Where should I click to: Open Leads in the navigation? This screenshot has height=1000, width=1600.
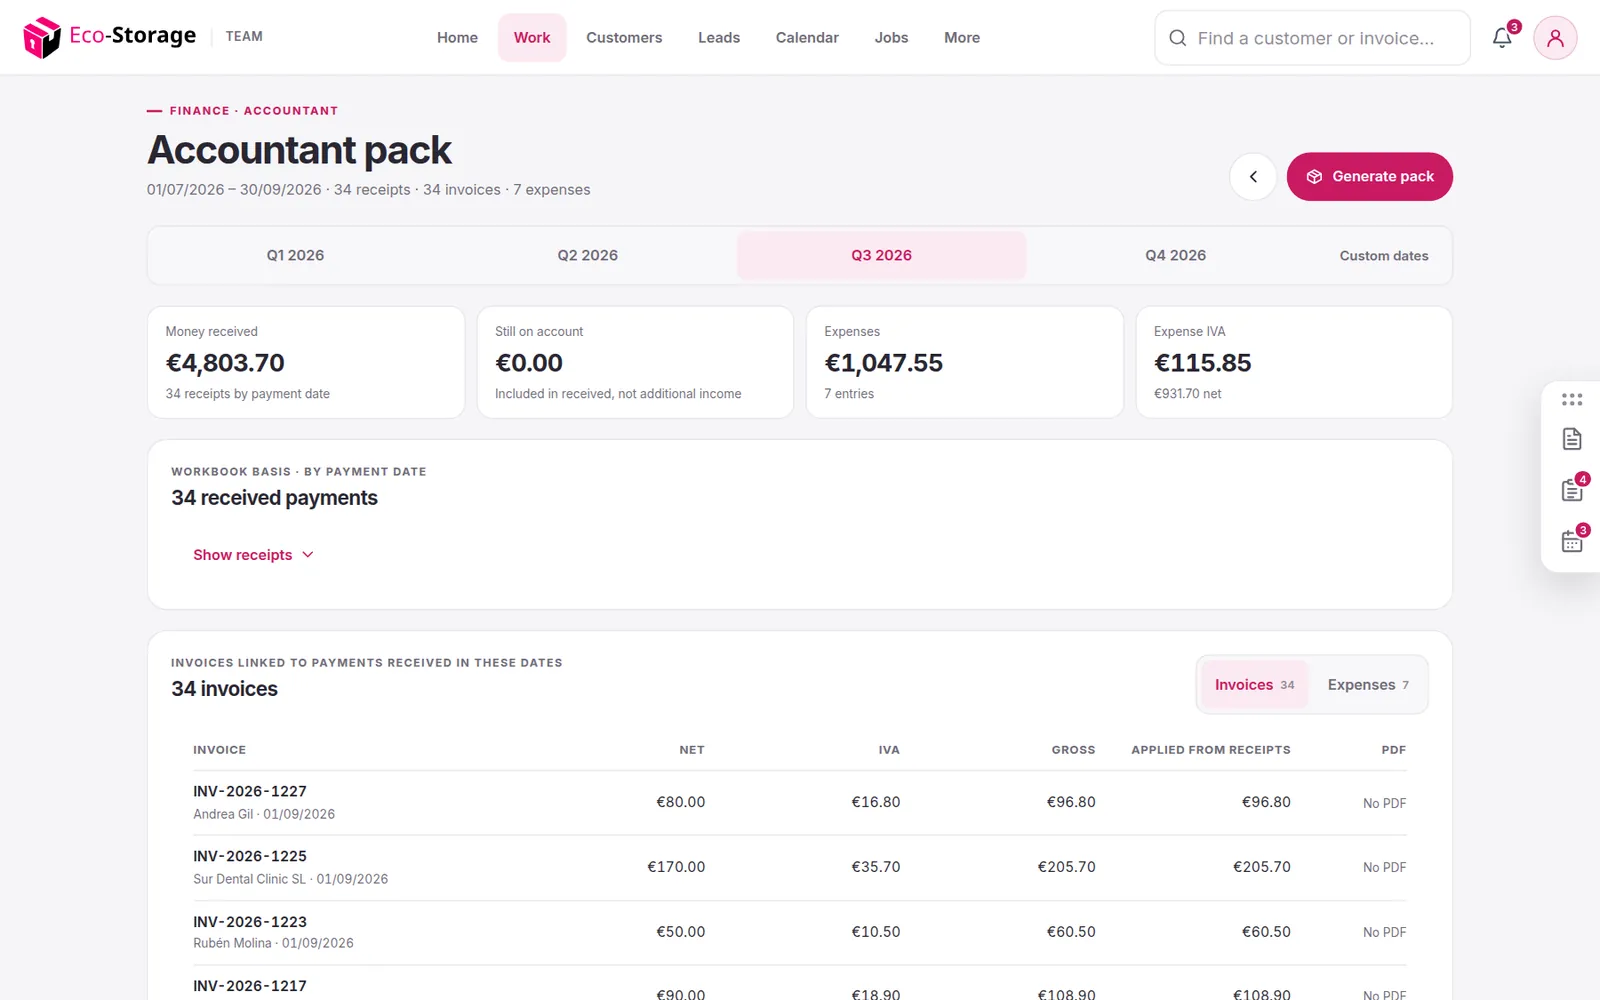point(719,38)
